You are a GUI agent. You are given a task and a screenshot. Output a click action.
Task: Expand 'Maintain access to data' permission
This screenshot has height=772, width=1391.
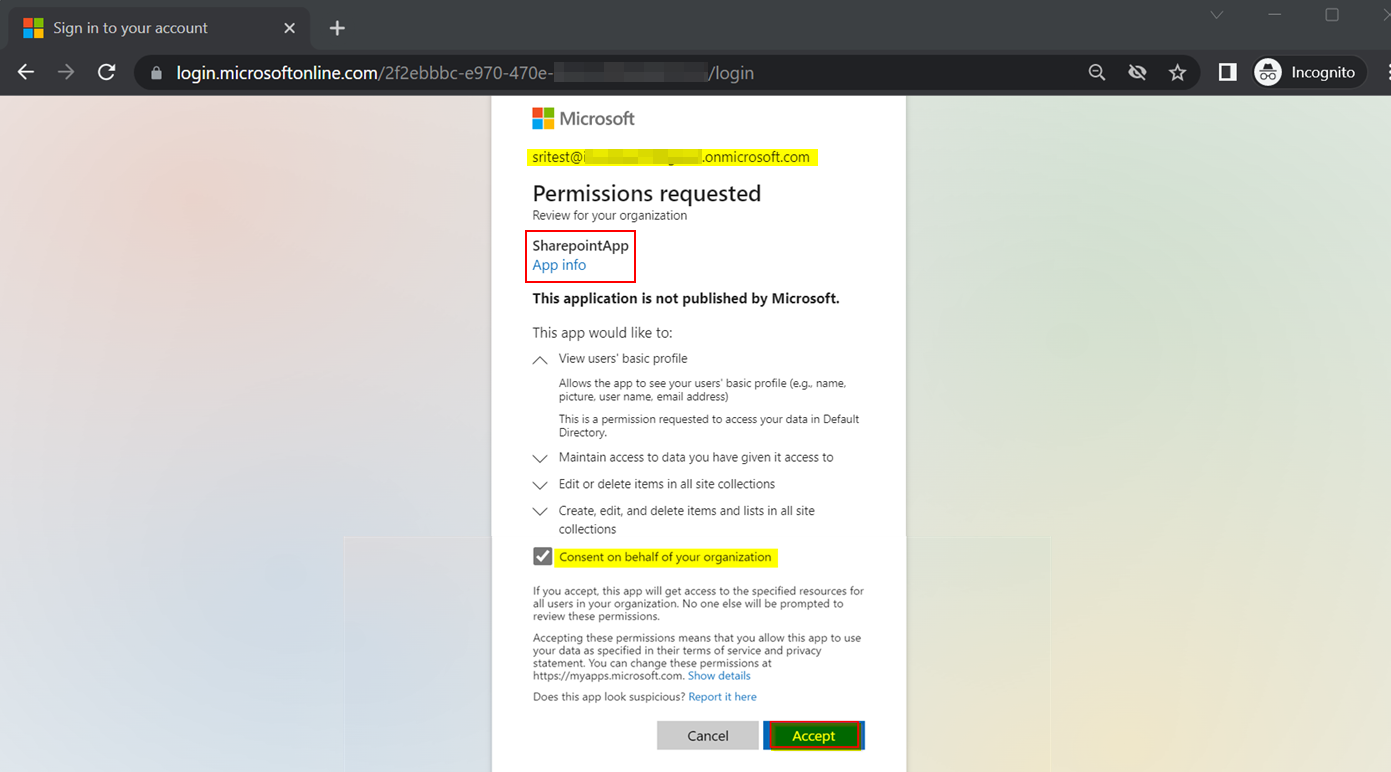[540, 458]
